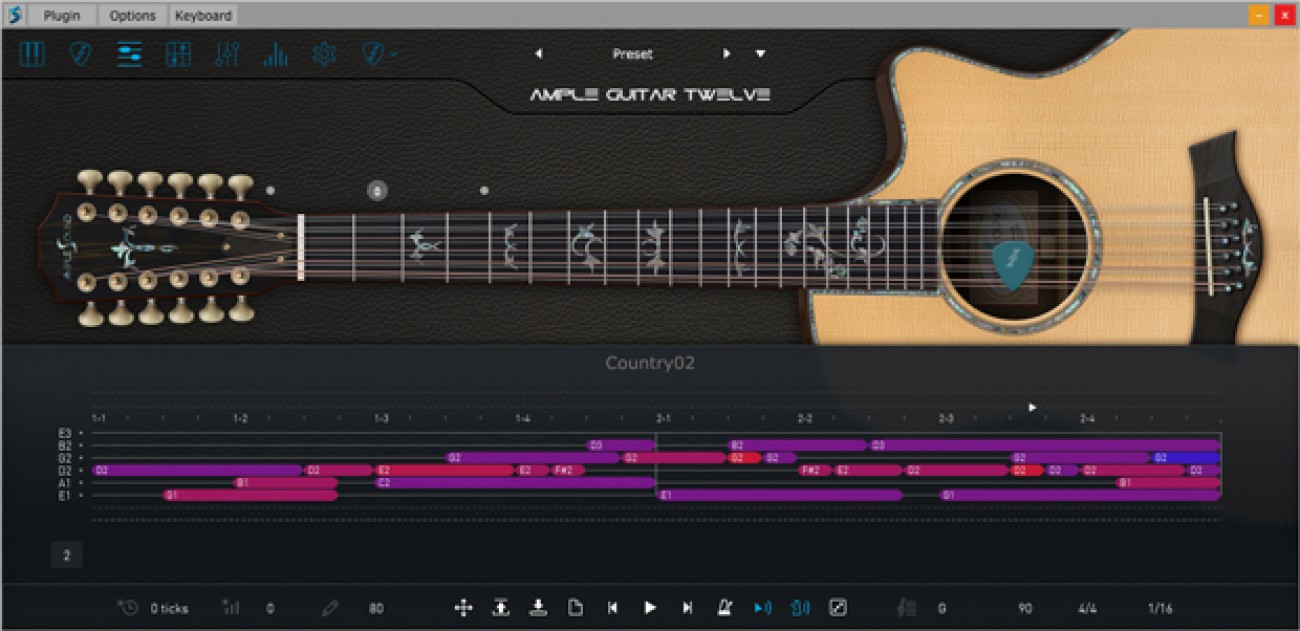Open the 1/16 grid resolution selector
1300x631 pixels.
[1160, 608]
